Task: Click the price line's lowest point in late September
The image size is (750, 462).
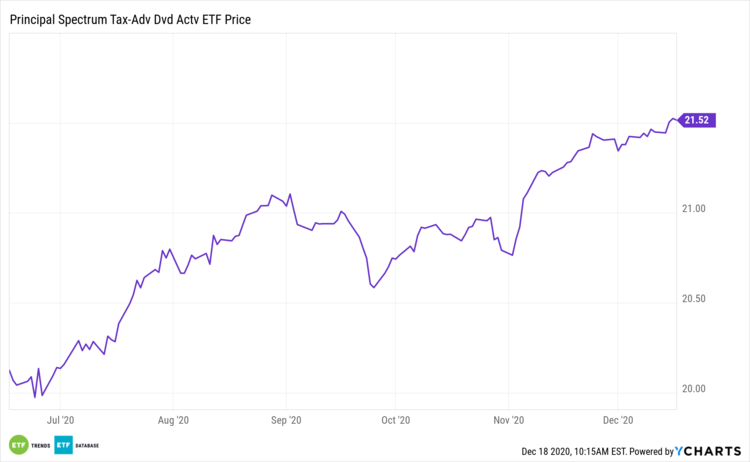Action: tap(372, 288)
